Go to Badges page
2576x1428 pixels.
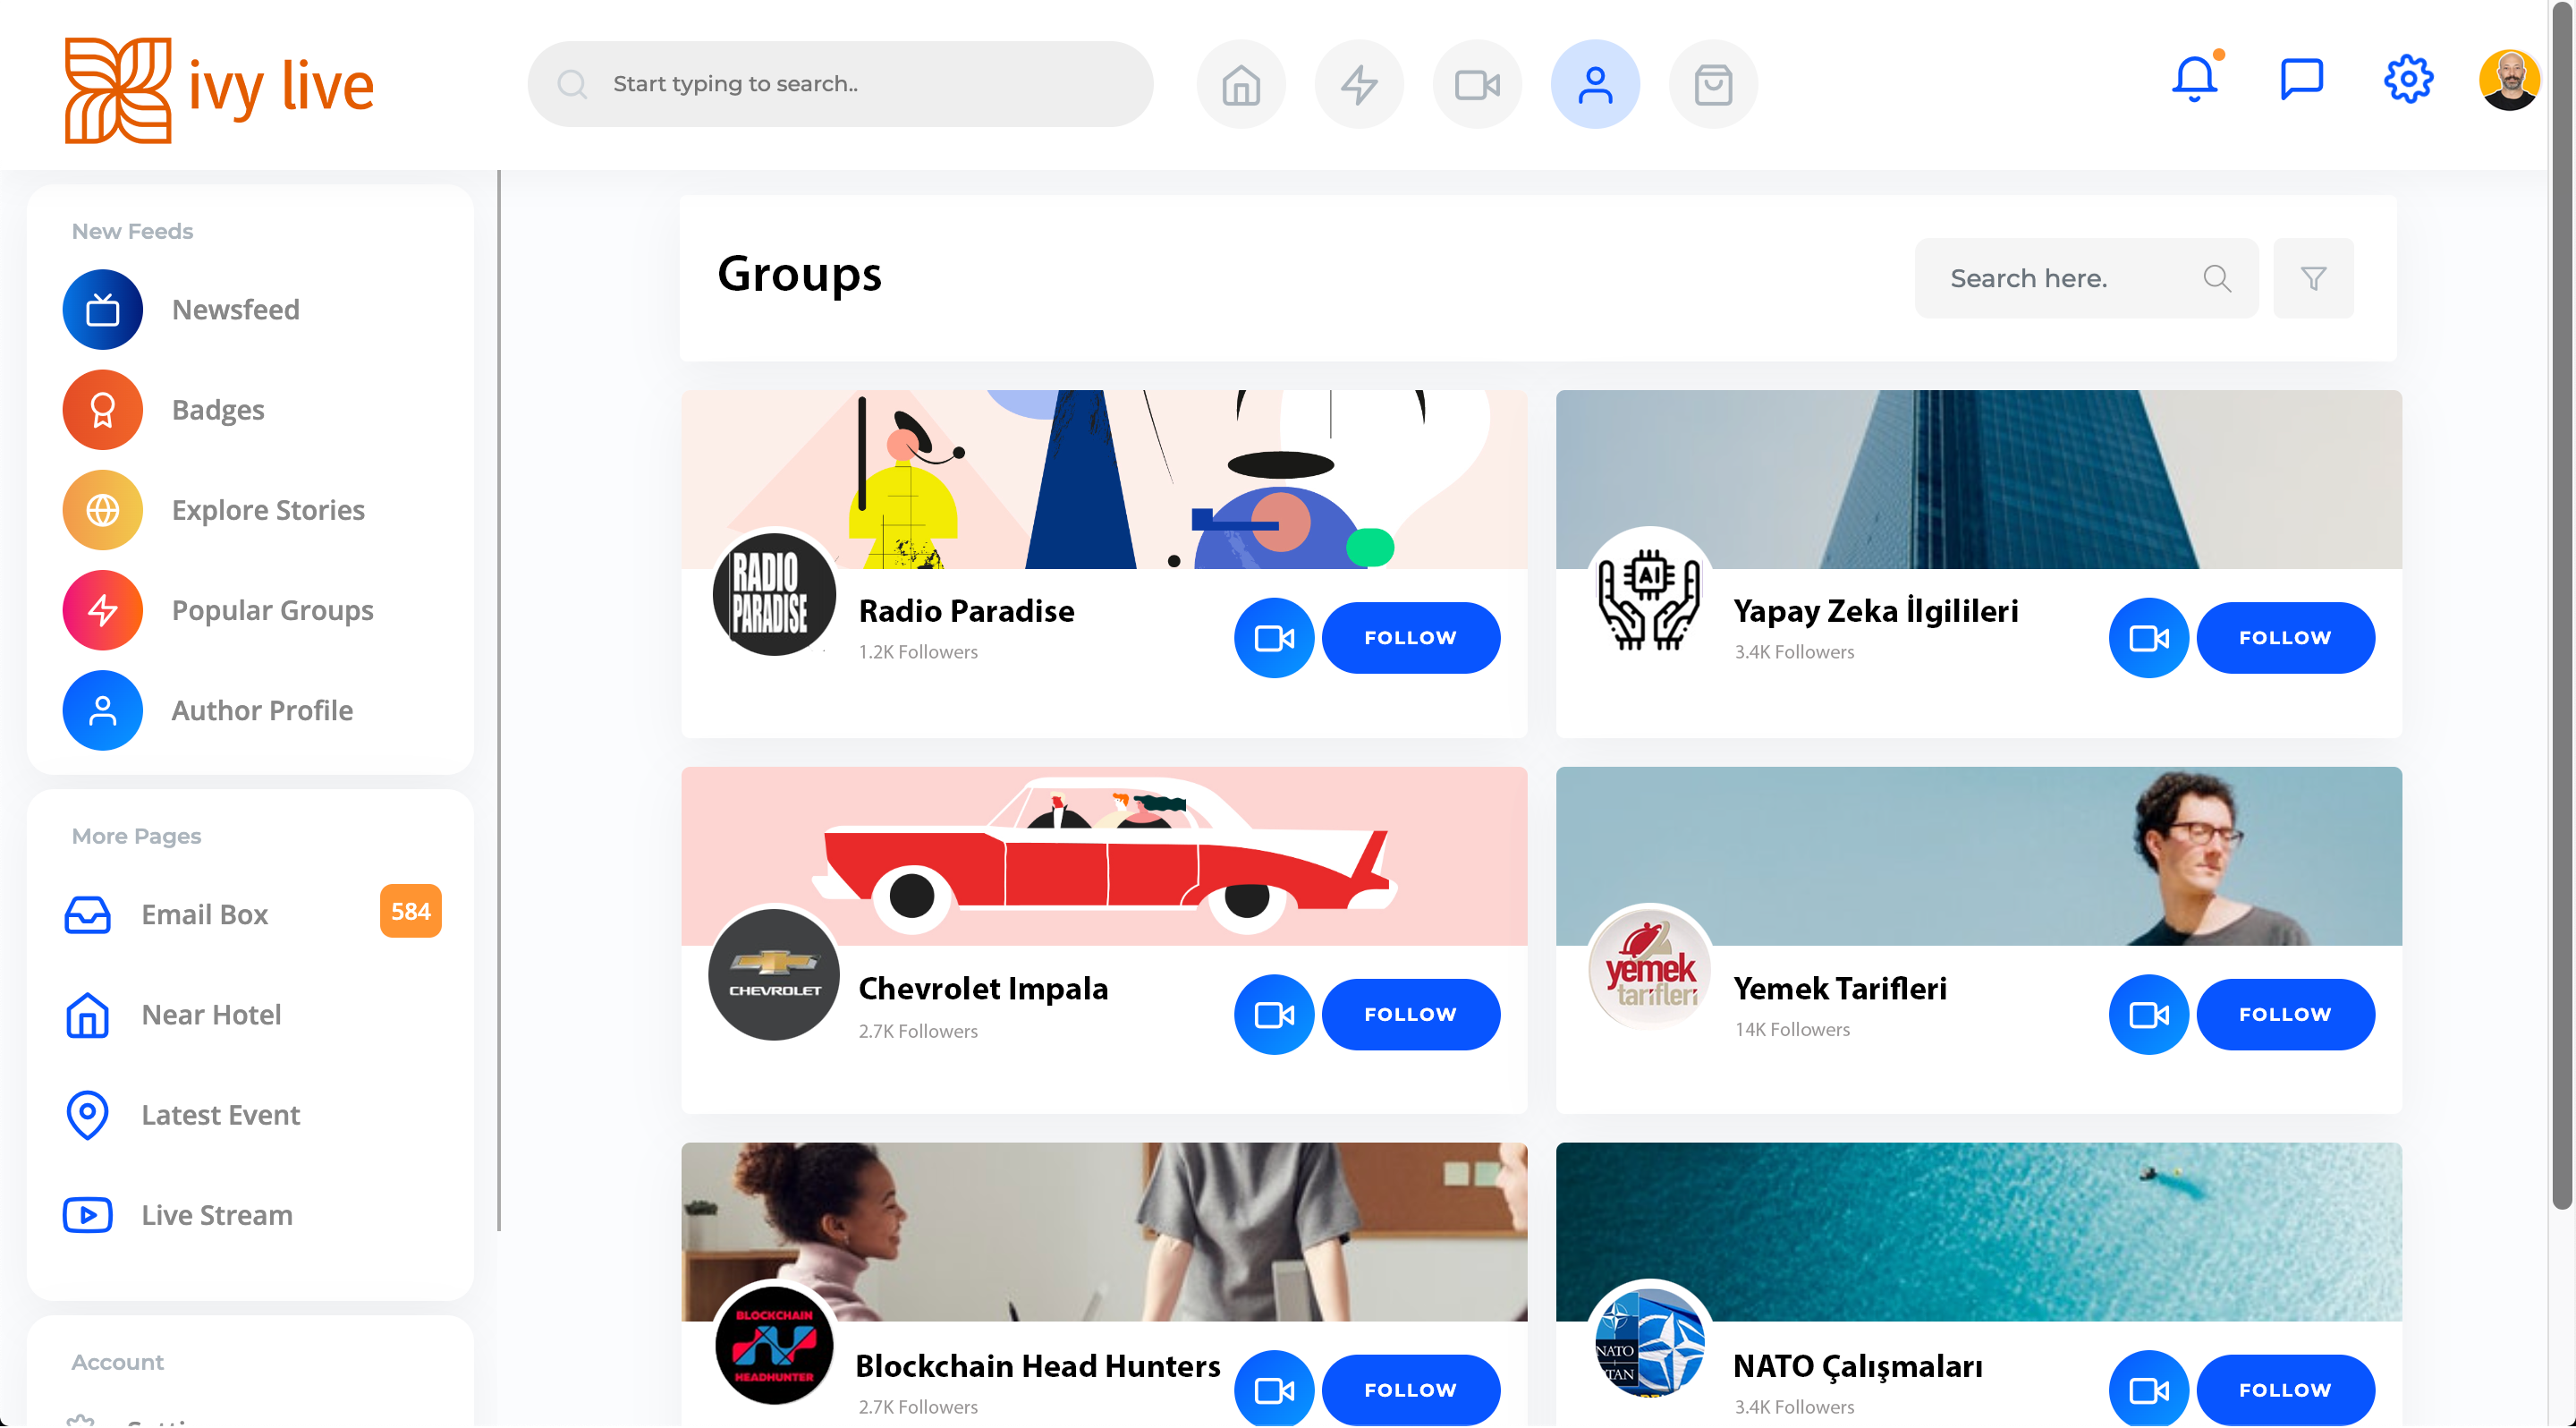(x=218, y=409)
